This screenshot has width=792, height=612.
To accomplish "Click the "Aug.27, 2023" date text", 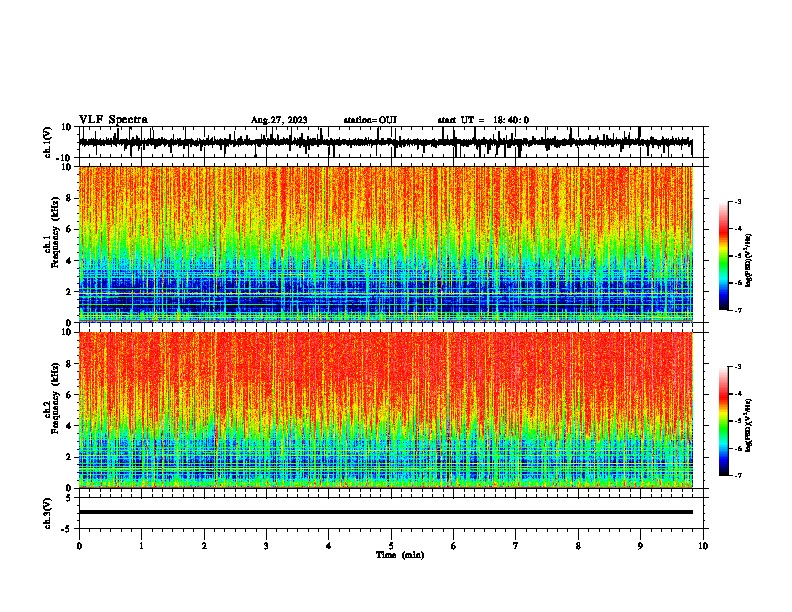I will 279,120.
